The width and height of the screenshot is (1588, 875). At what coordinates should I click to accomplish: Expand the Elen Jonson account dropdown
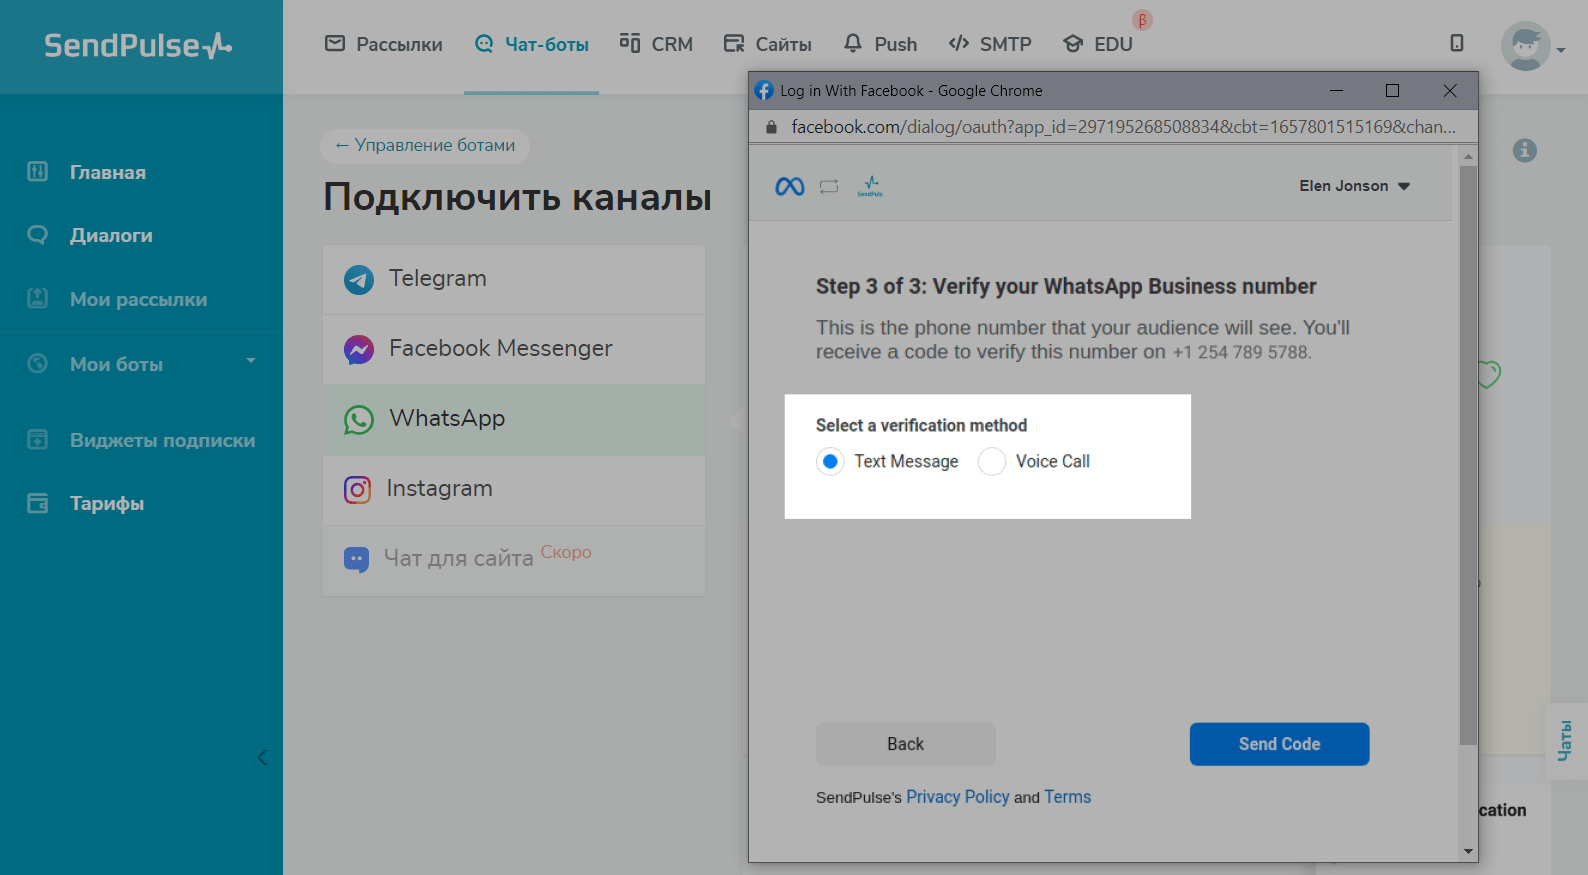[1354, 186]
